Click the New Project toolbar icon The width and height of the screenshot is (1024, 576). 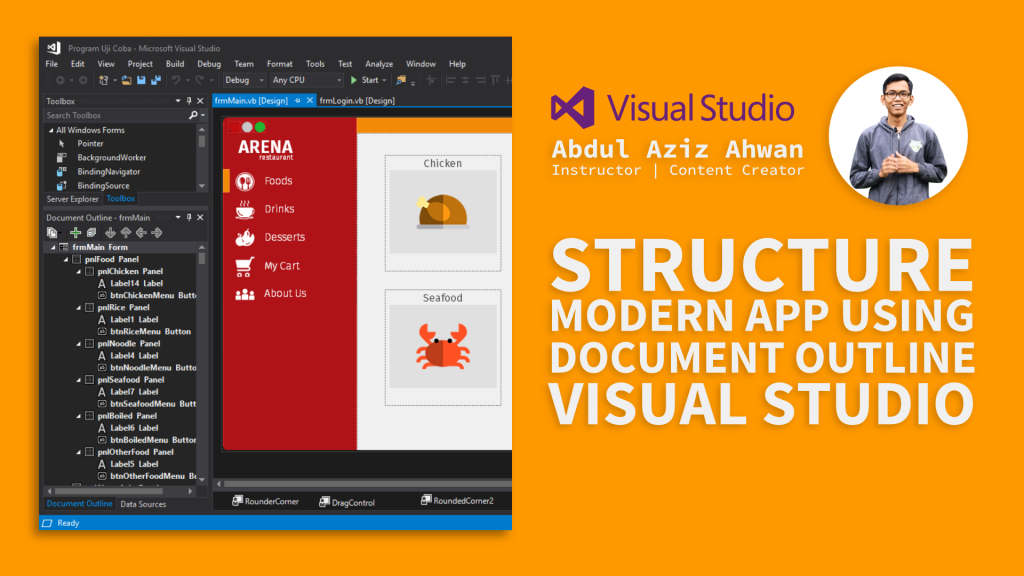point(103,80)
